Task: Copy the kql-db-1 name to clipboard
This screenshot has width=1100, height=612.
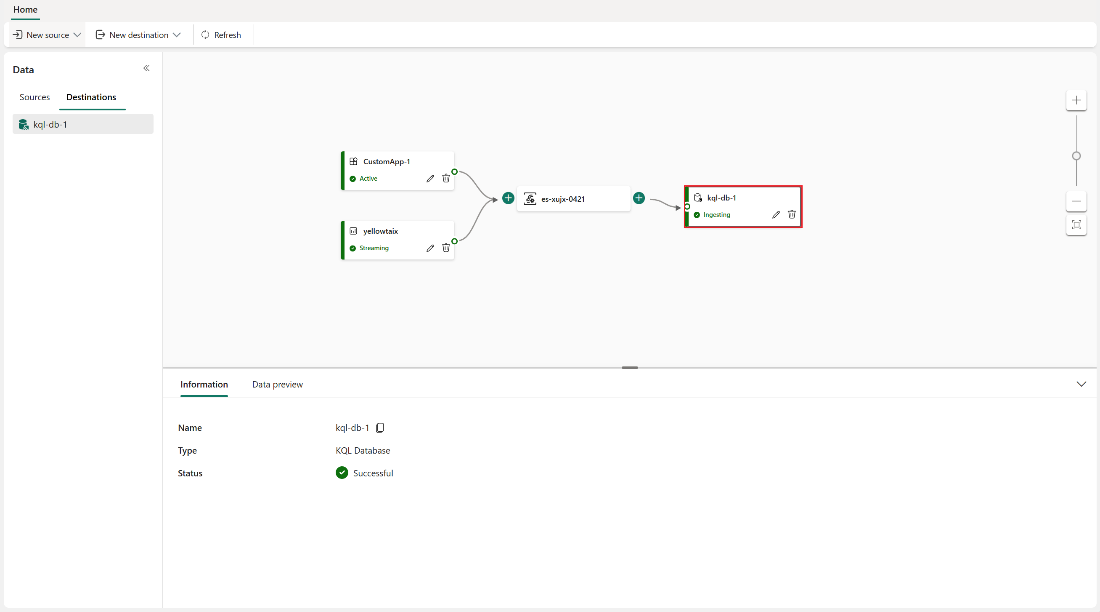Action: coord(380,428)
